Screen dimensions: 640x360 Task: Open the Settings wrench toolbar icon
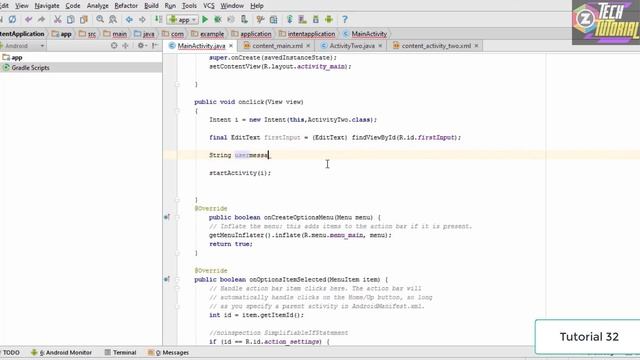pos(260,19)
